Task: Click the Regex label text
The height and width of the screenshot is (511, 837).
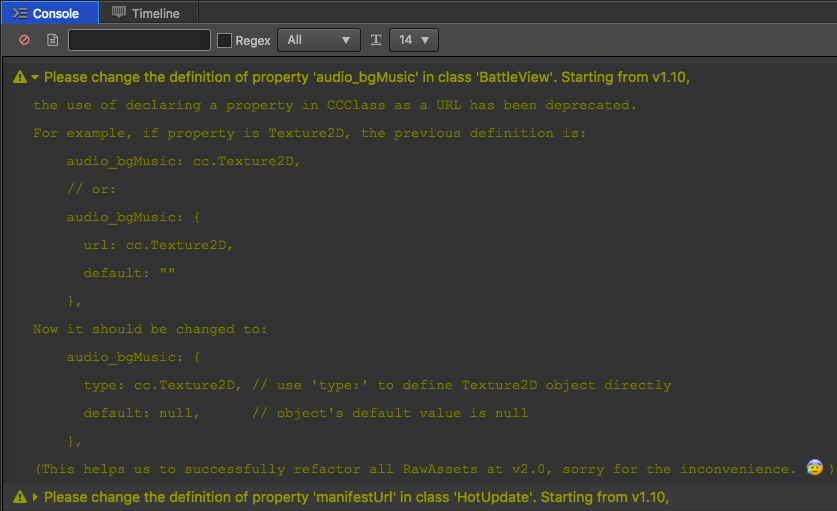Action: (x=253, y=40)
